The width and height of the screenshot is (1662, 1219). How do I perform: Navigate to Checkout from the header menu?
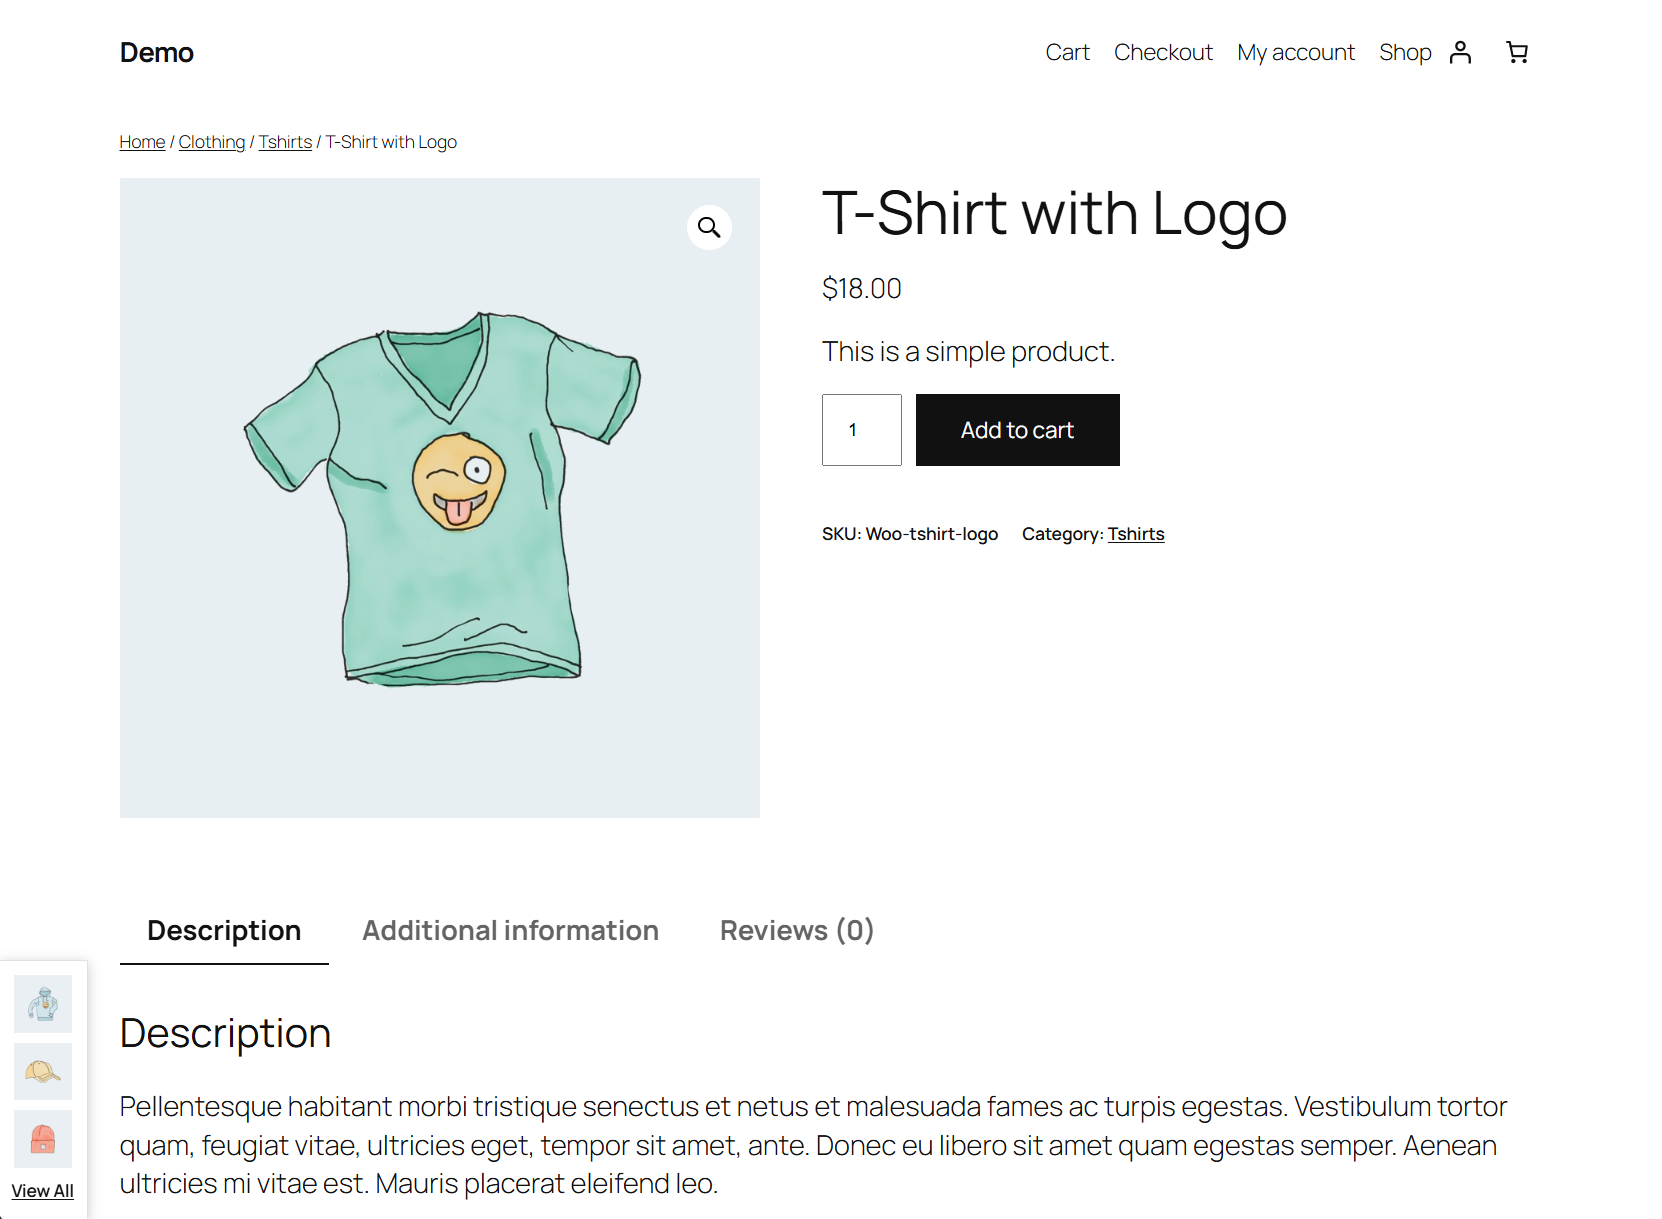(x=1163, y=52)
